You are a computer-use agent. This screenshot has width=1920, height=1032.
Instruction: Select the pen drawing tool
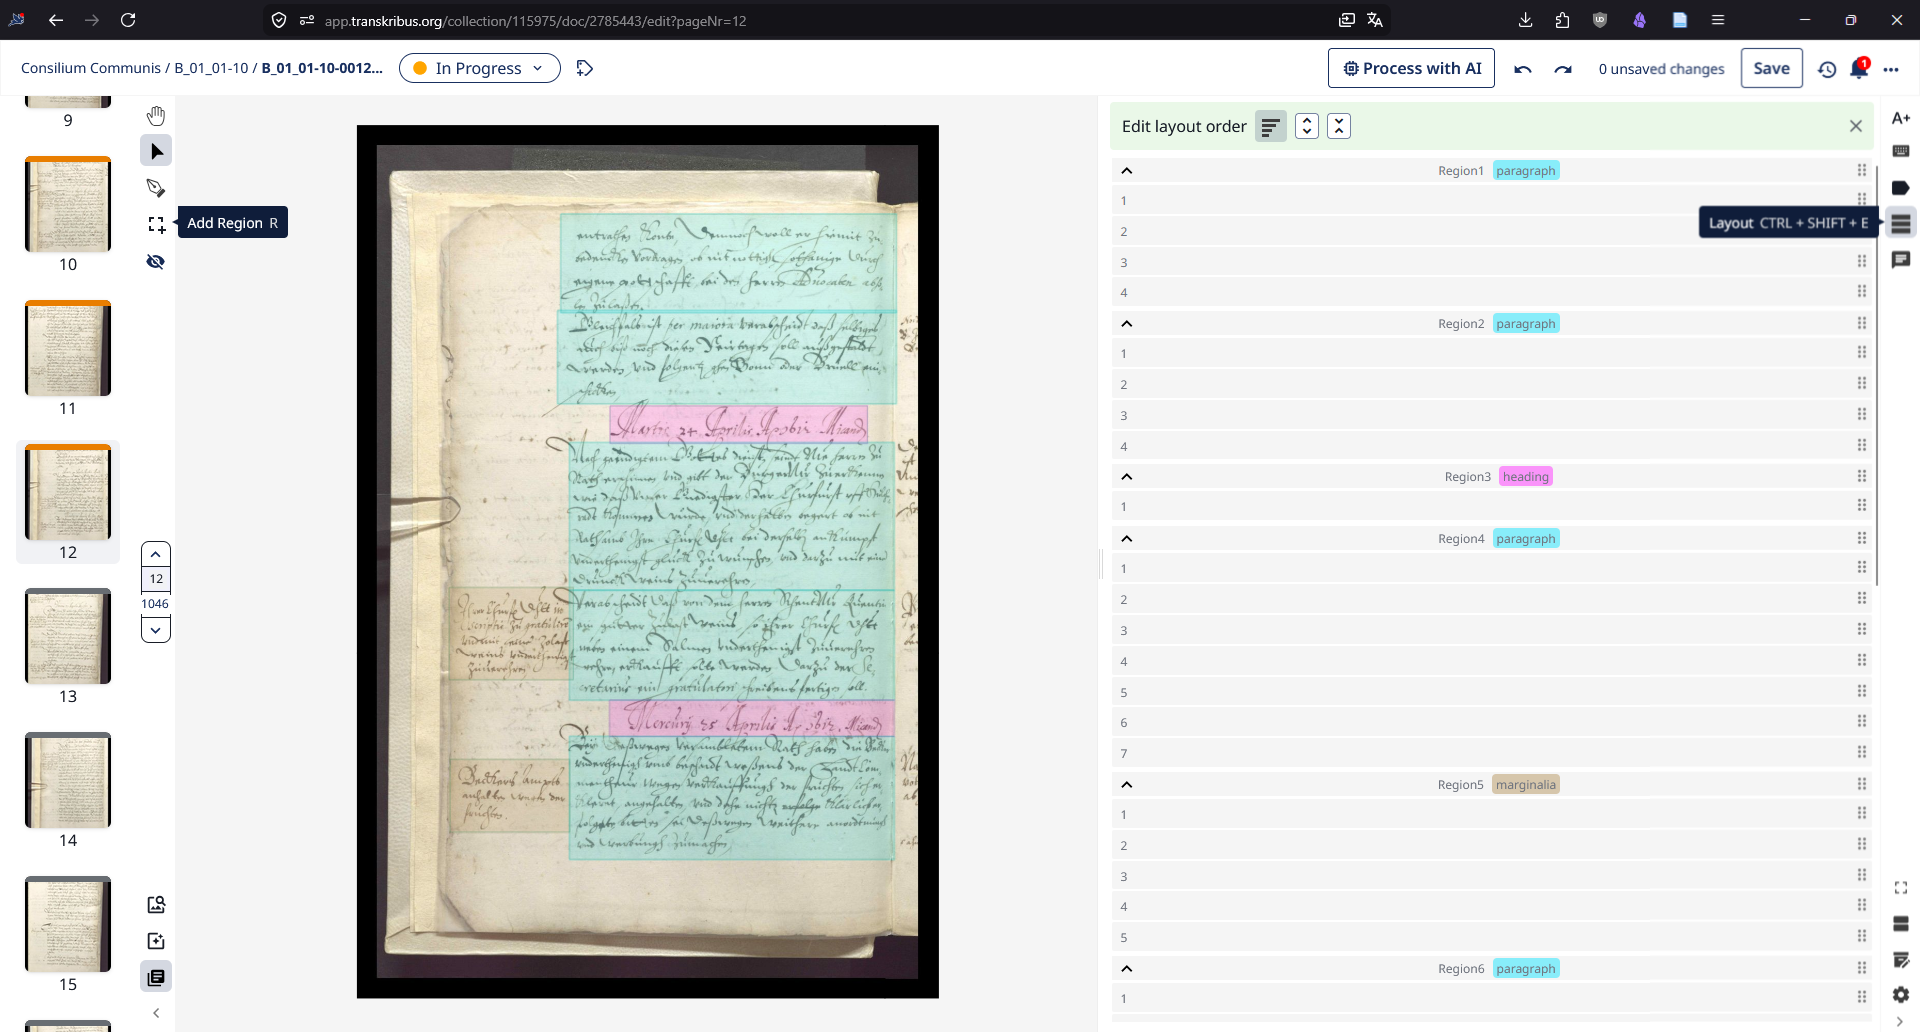[156, 188]
